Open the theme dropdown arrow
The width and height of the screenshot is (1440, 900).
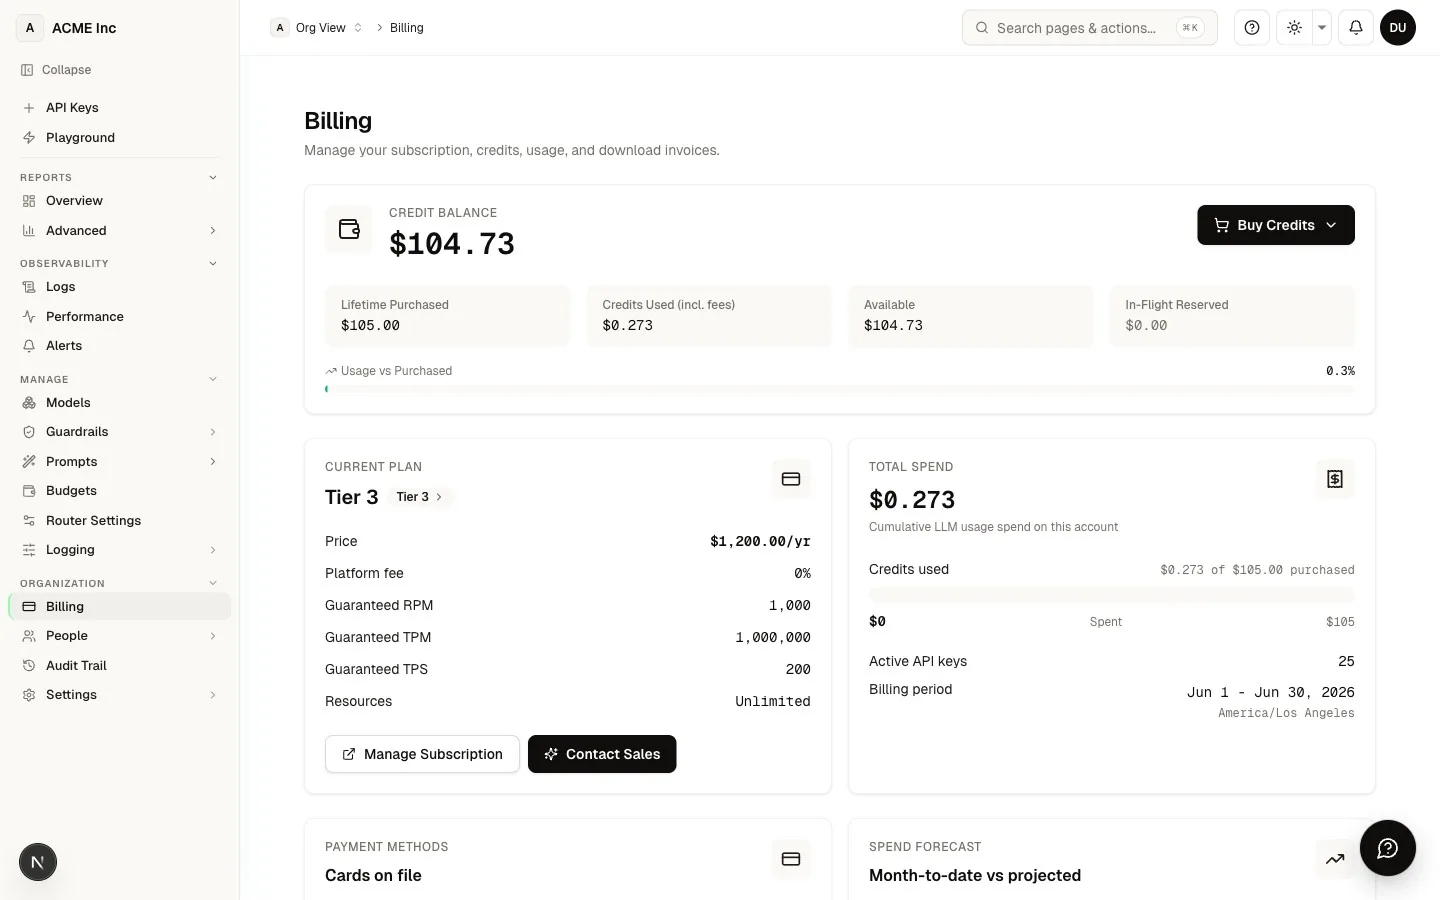(x=1322, y=28)
